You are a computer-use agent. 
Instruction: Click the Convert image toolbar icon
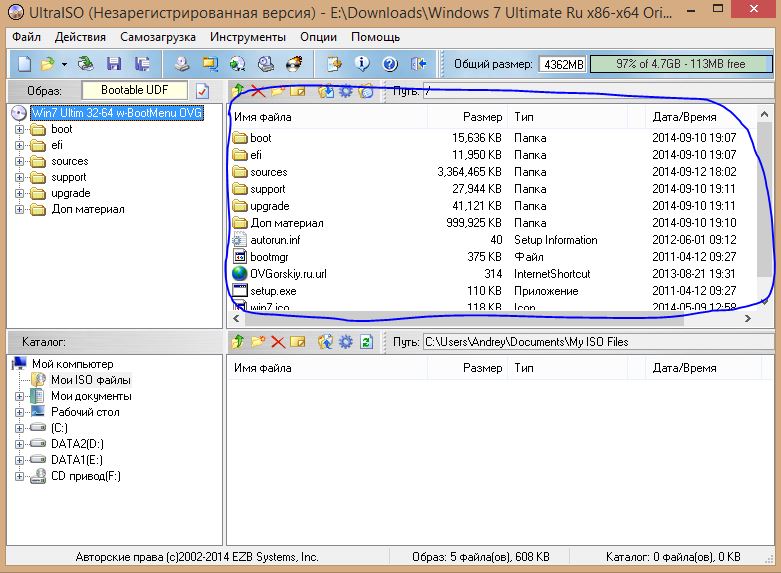[x=210, y=64]
